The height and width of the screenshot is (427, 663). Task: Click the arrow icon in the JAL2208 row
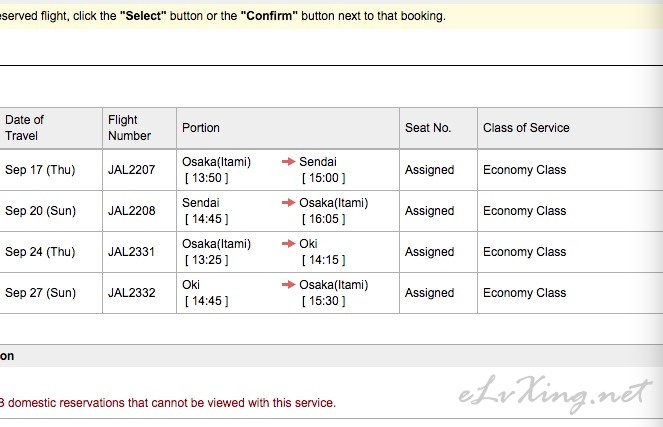[x=289, y=203]
